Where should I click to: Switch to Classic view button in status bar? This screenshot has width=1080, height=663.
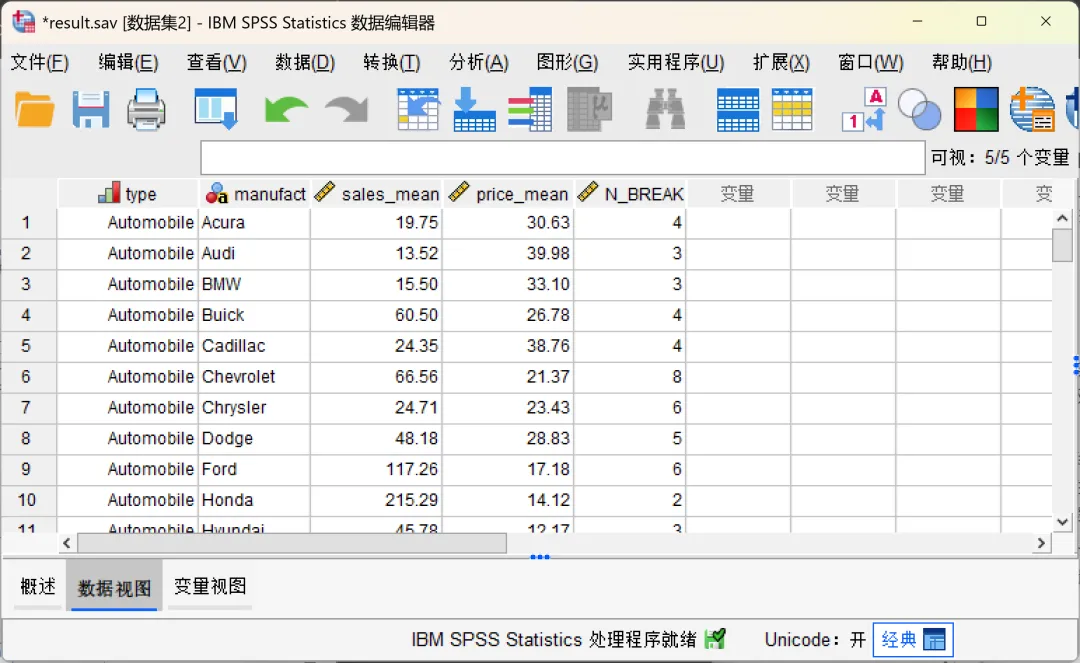(x=913, y=640)
